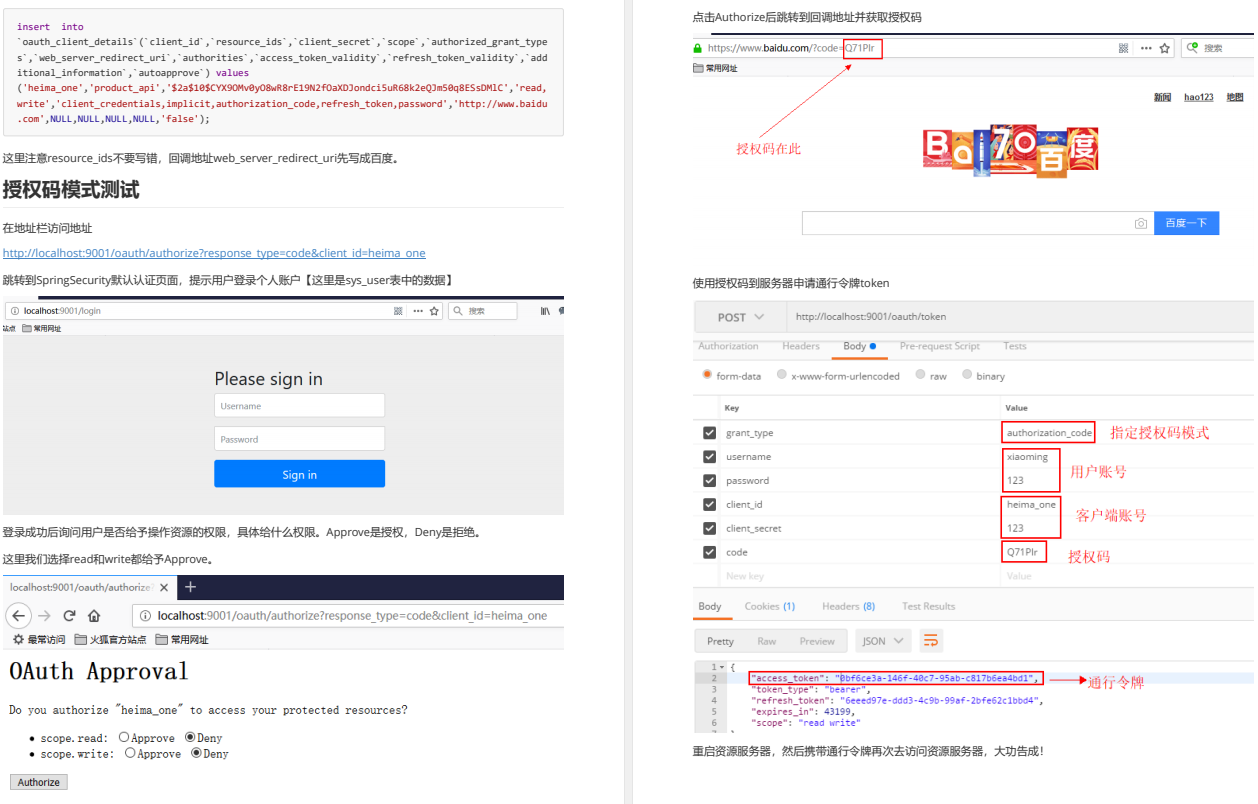Viewport: 1258px width, 804px height.
Task: Uncheck the code parameter row
Action: 709,552
